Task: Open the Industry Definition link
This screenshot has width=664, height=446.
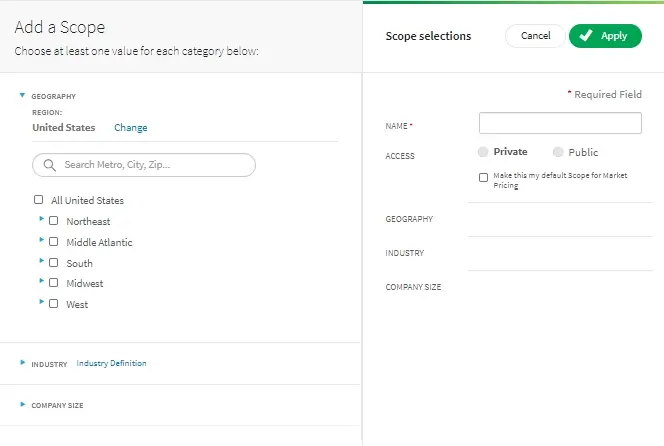Action: [x=111, y=364]
